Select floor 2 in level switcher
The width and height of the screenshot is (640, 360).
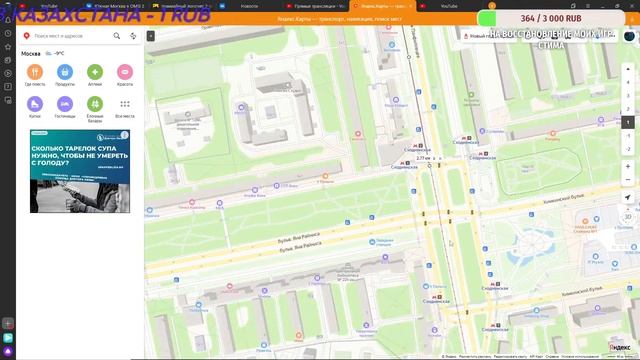click(628, 109)
